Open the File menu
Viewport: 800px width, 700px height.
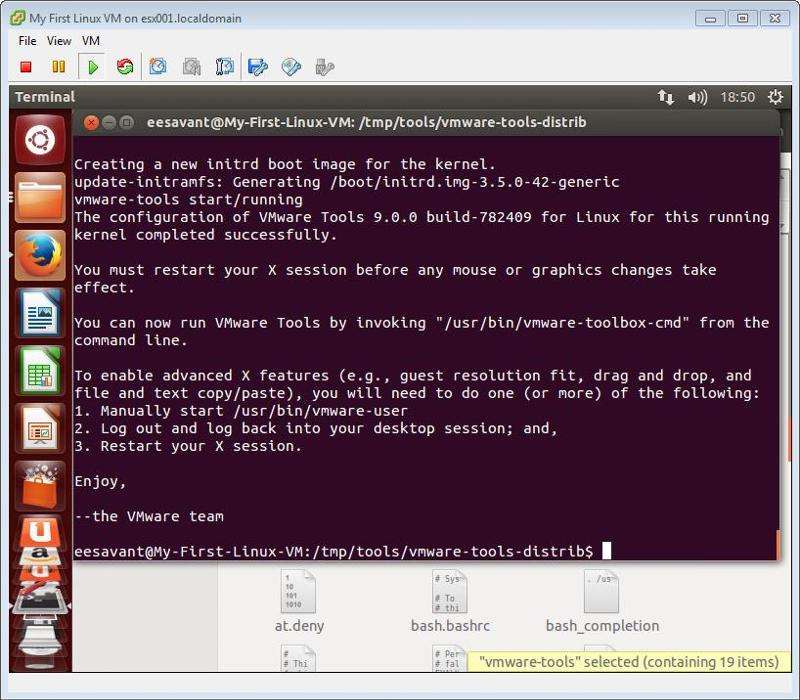pos(27,41)
